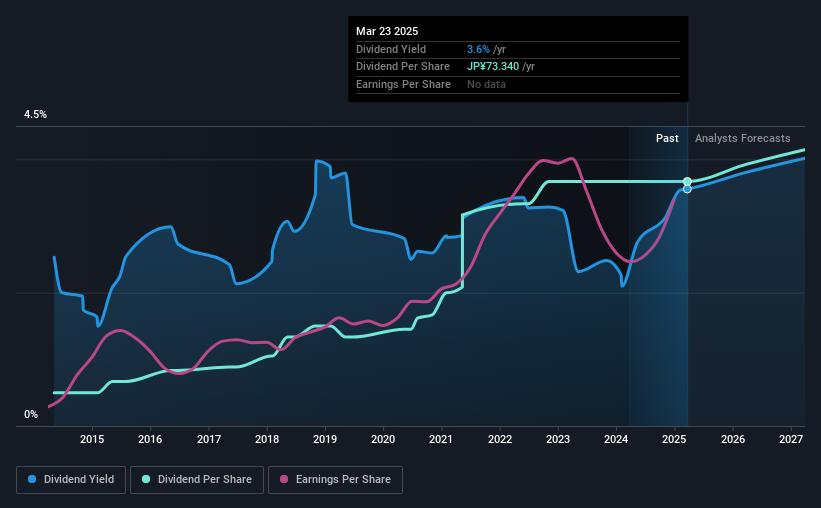Click the 'Analysts Forecasts' label
This screenshot has height=508, width=821.
pyautogui.click(x=742, y=138)
